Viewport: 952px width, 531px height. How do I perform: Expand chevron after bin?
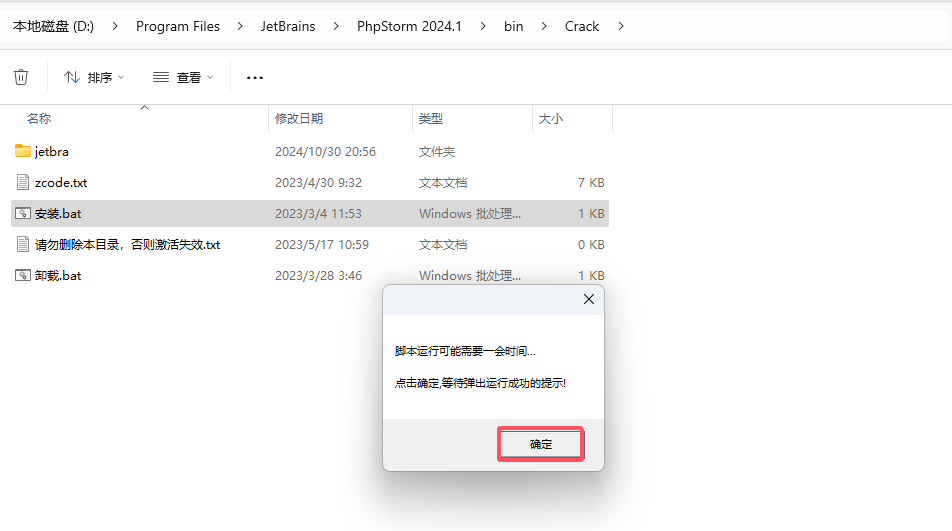543,26
